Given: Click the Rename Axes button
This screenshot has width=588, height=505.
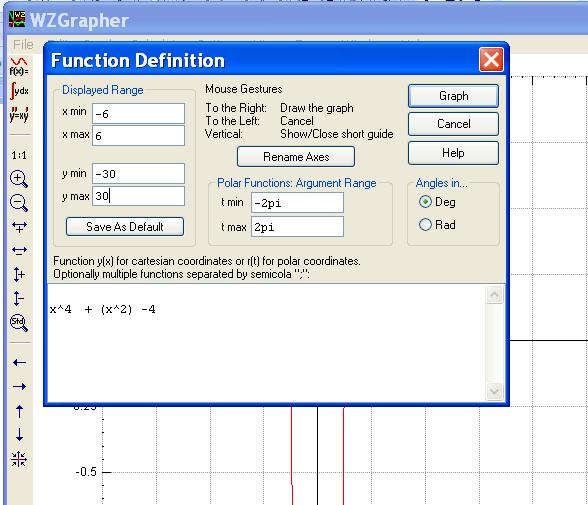Looking at the screenshot, I should [x=296, y=156].
